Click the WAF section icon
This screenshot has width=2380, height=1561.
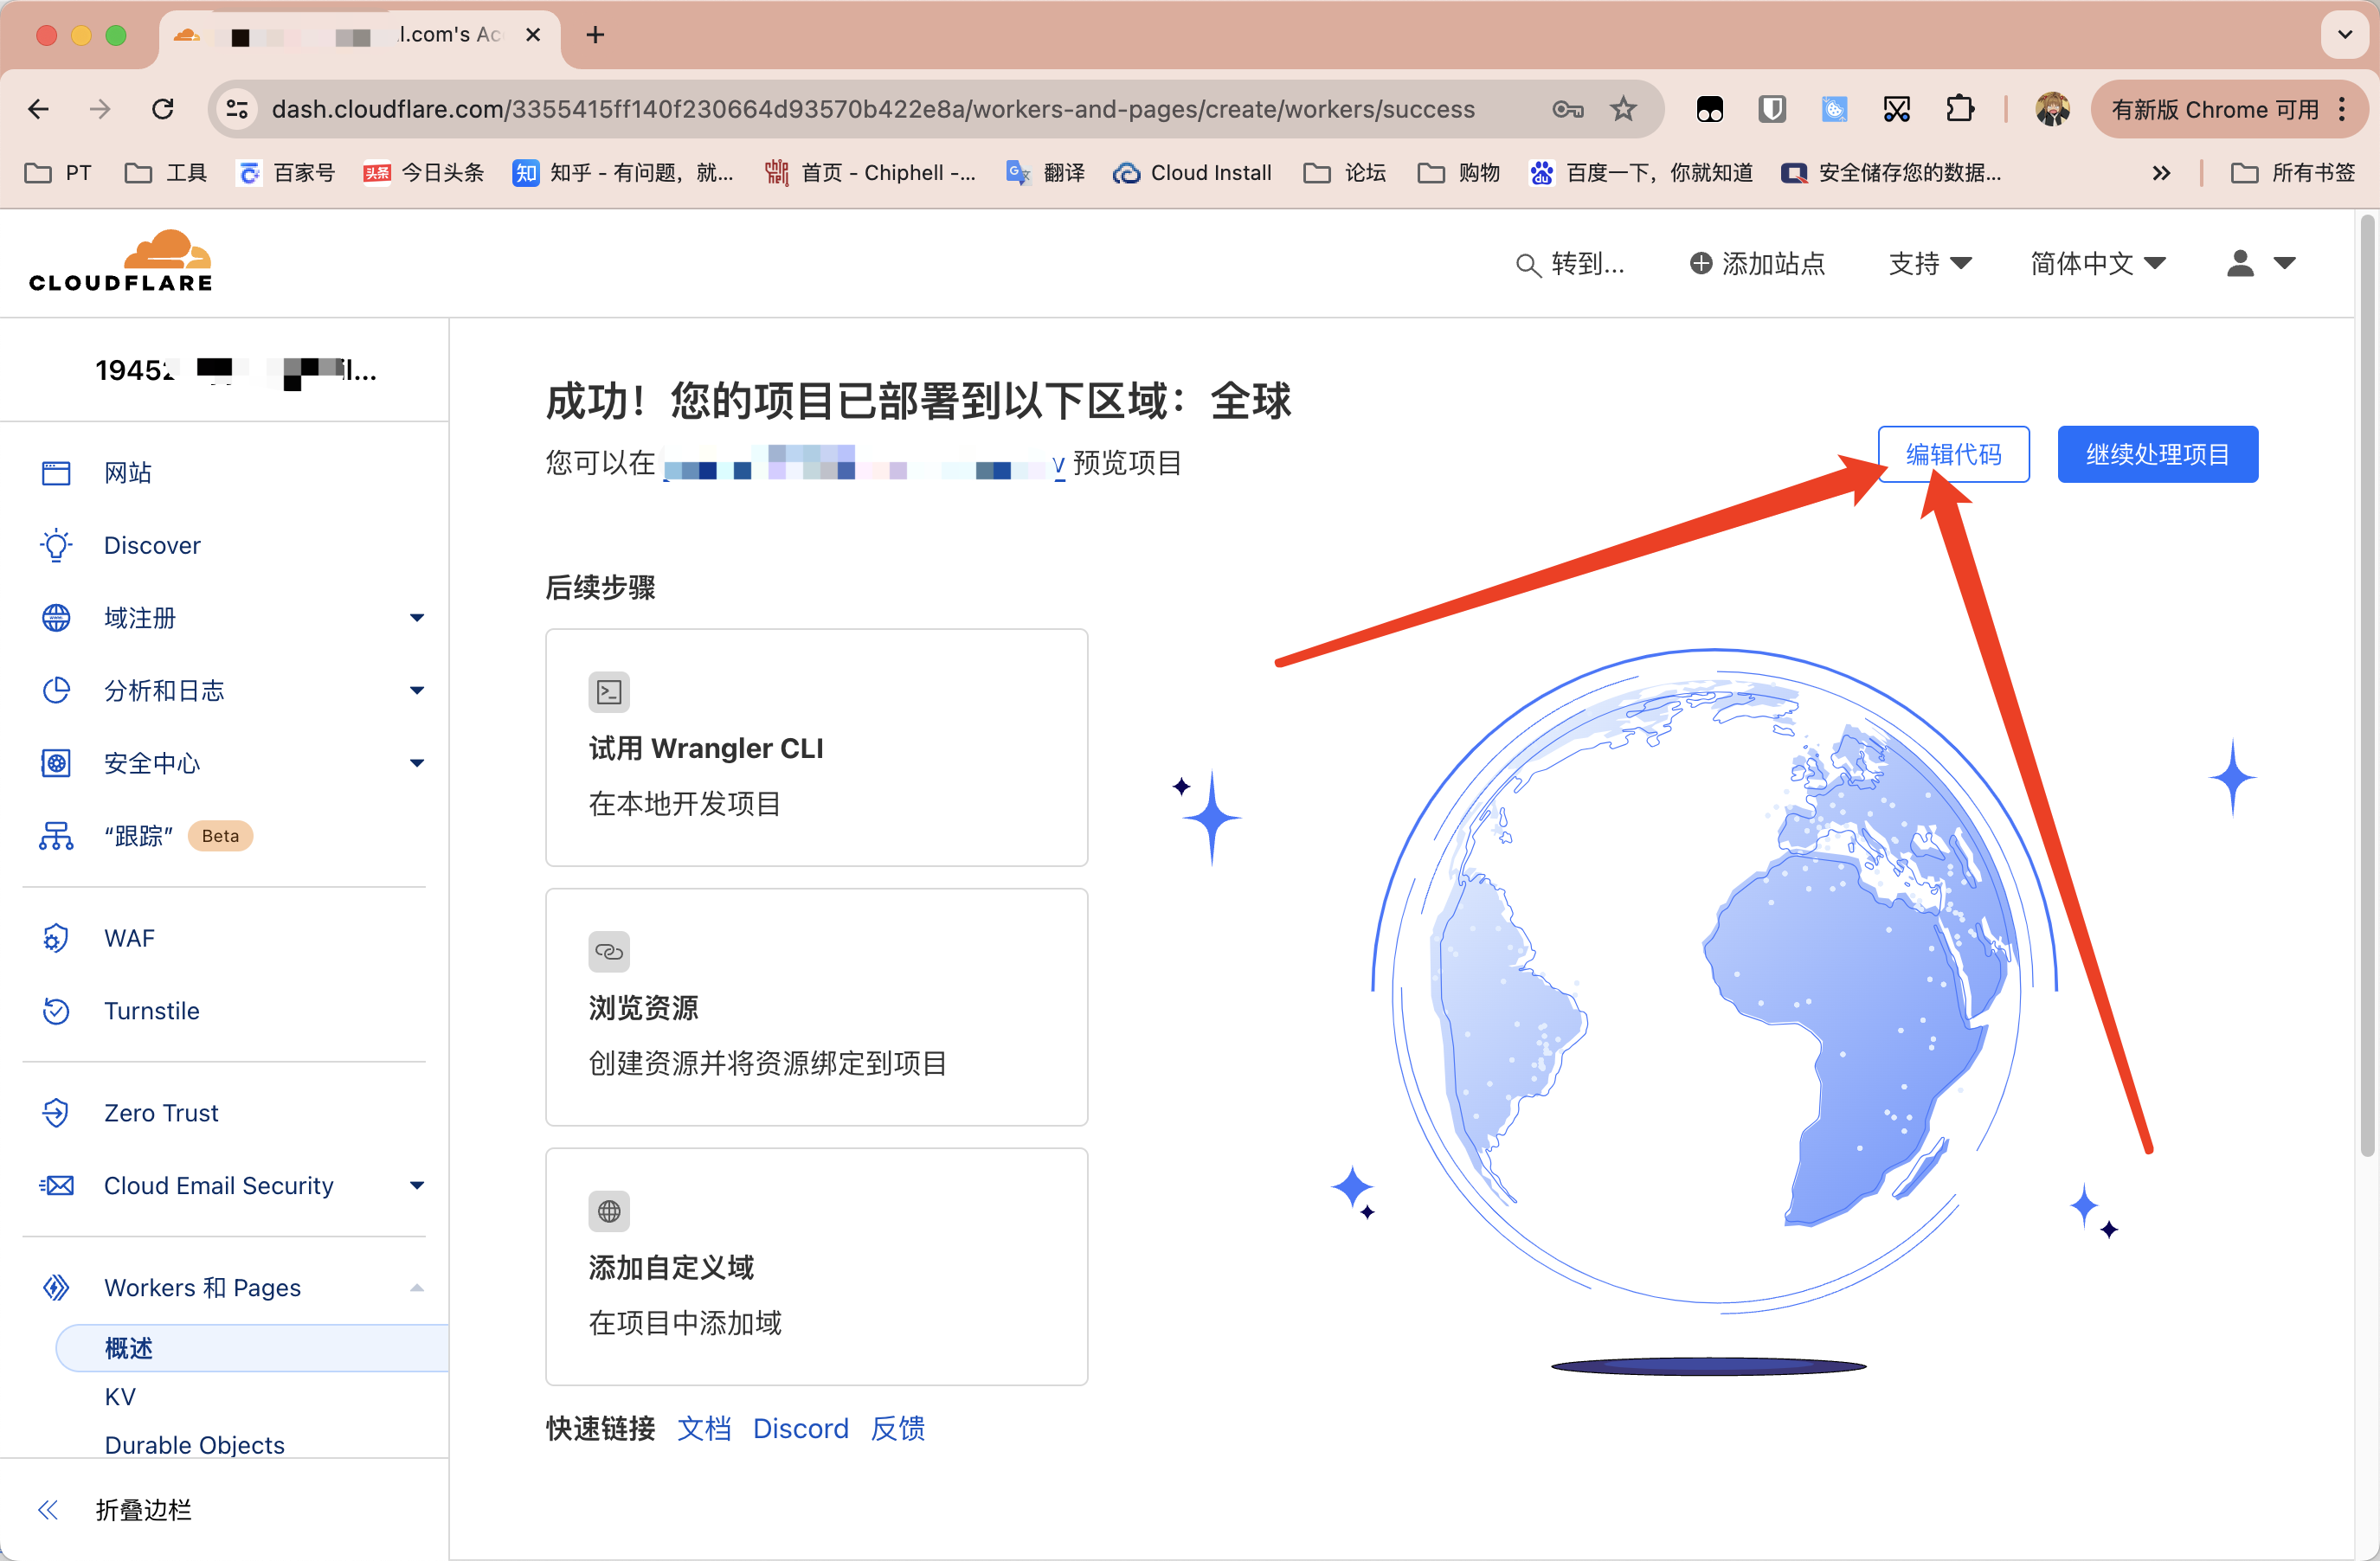[x=55, y=939]
